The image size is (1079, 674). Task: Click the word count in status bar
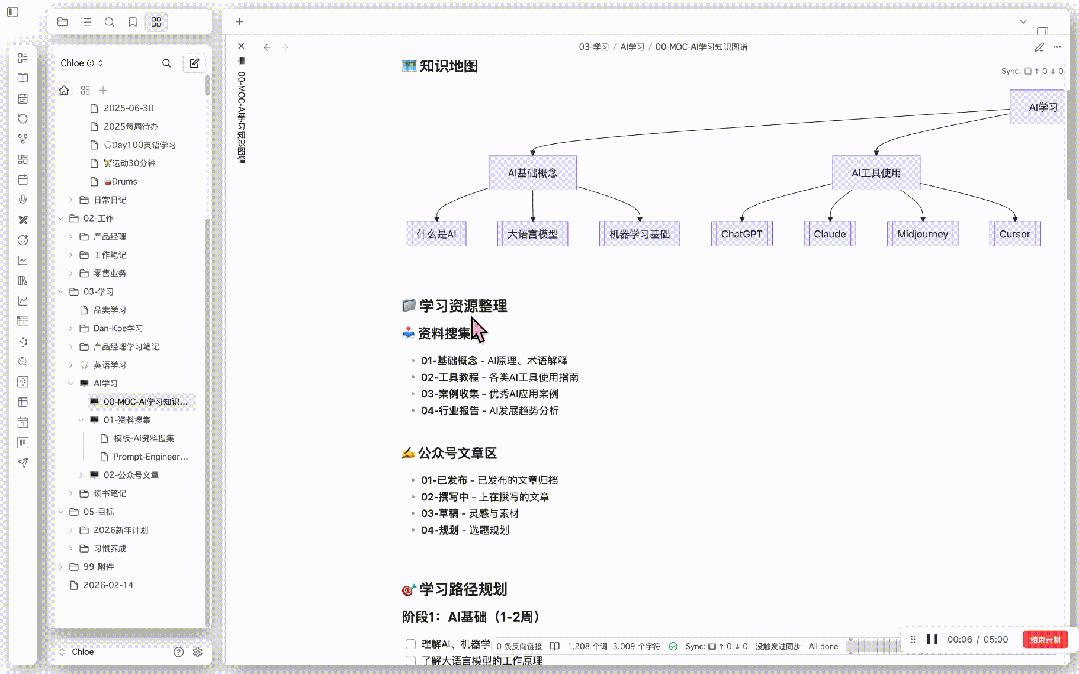pos(588,646)
